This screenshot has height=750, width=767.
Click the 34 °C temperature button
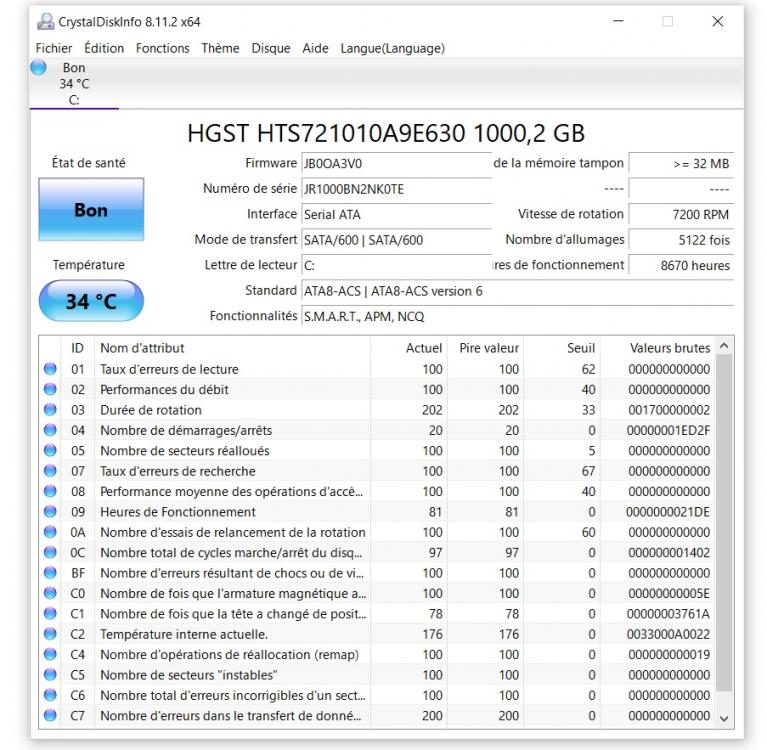point(91,301)
